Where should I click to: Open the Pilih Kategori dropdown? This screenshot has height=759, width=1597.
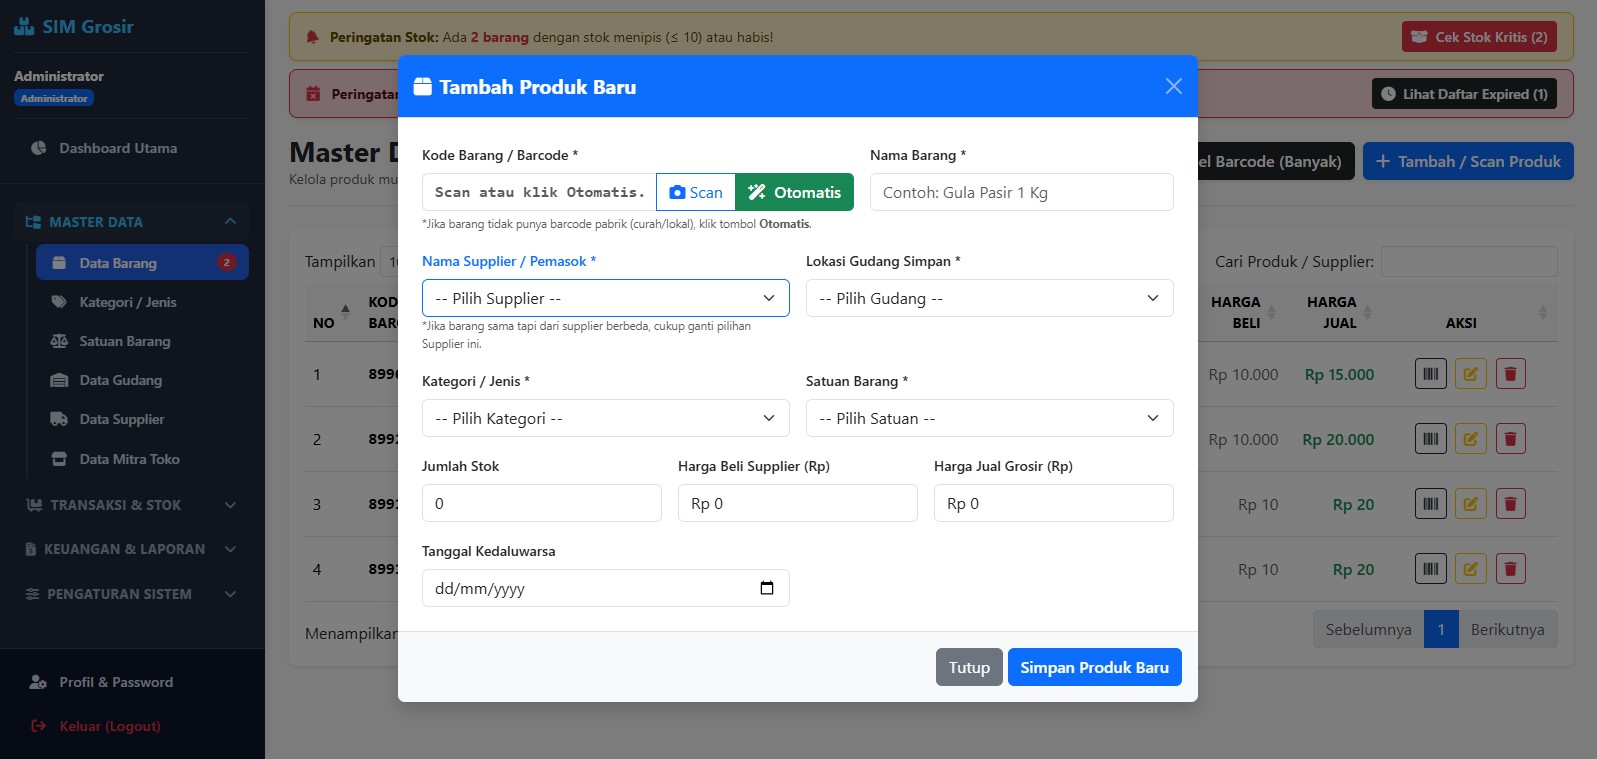click(x=606, y=418)
